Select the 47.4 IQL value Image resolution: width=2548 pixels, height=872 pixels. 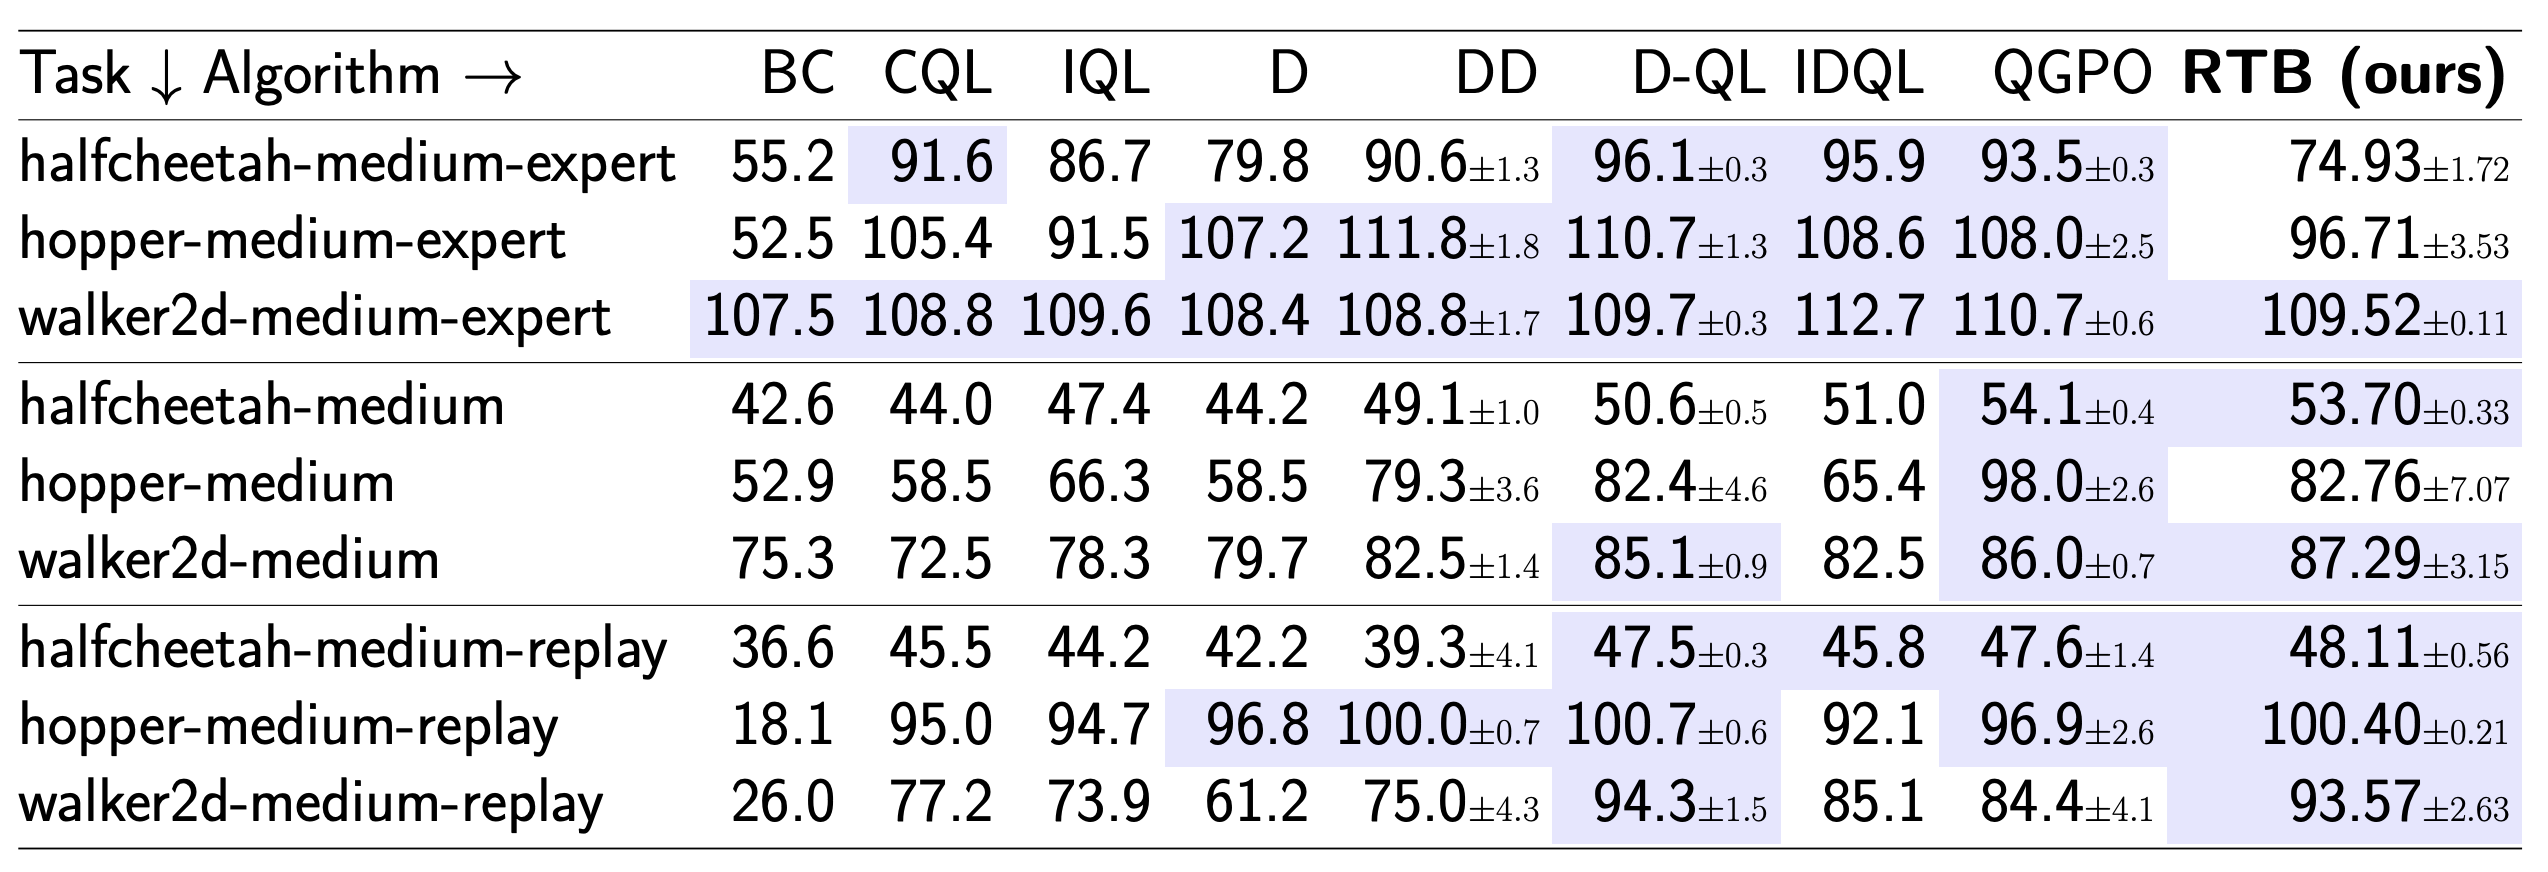click(1099, 406)
